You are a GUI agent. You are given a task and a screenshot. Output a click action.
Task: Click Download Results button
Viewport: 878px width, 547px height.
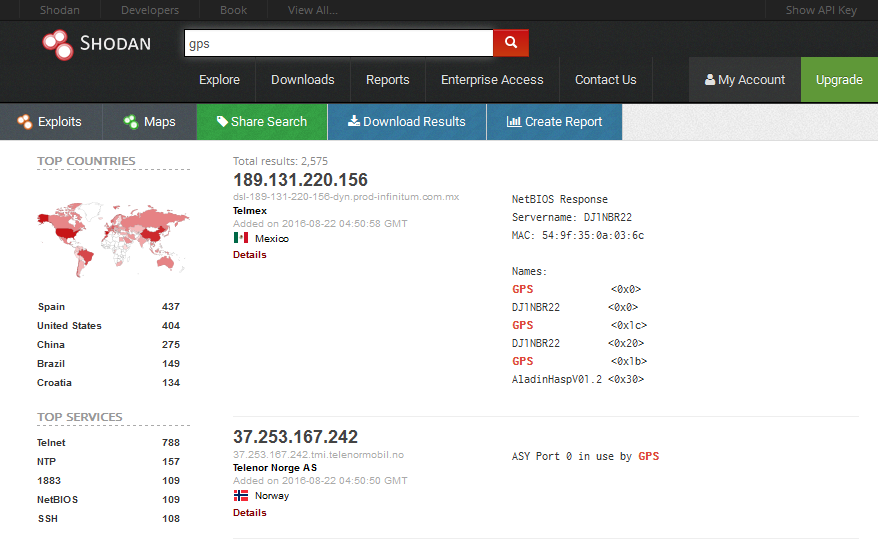point(407,121)
